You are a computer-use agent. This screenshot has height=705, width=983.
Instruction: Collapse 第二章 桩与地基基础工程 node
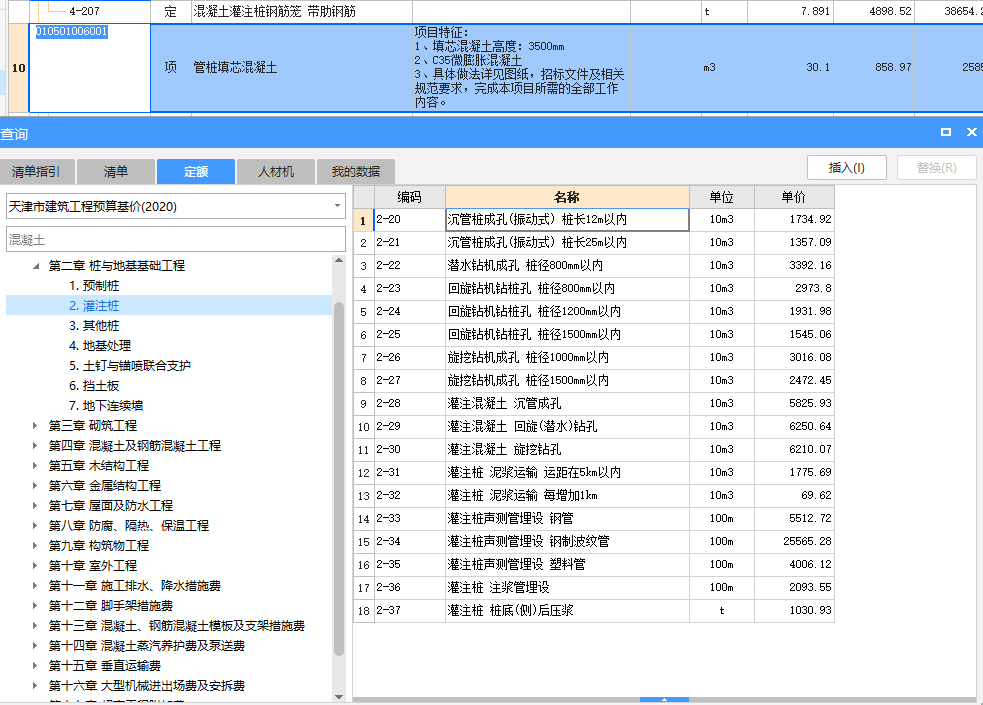click(x=36, y=266)
